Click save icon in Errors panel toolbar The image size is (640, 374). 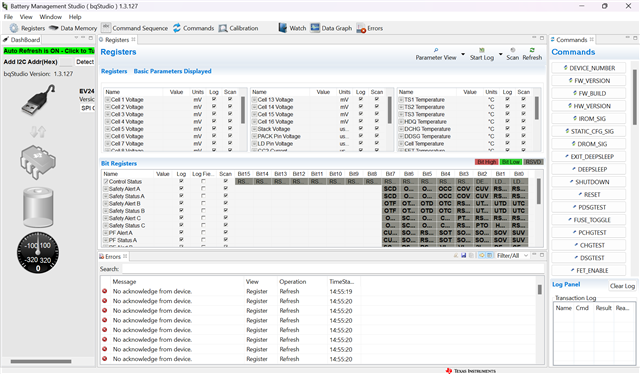click(464, 256)
